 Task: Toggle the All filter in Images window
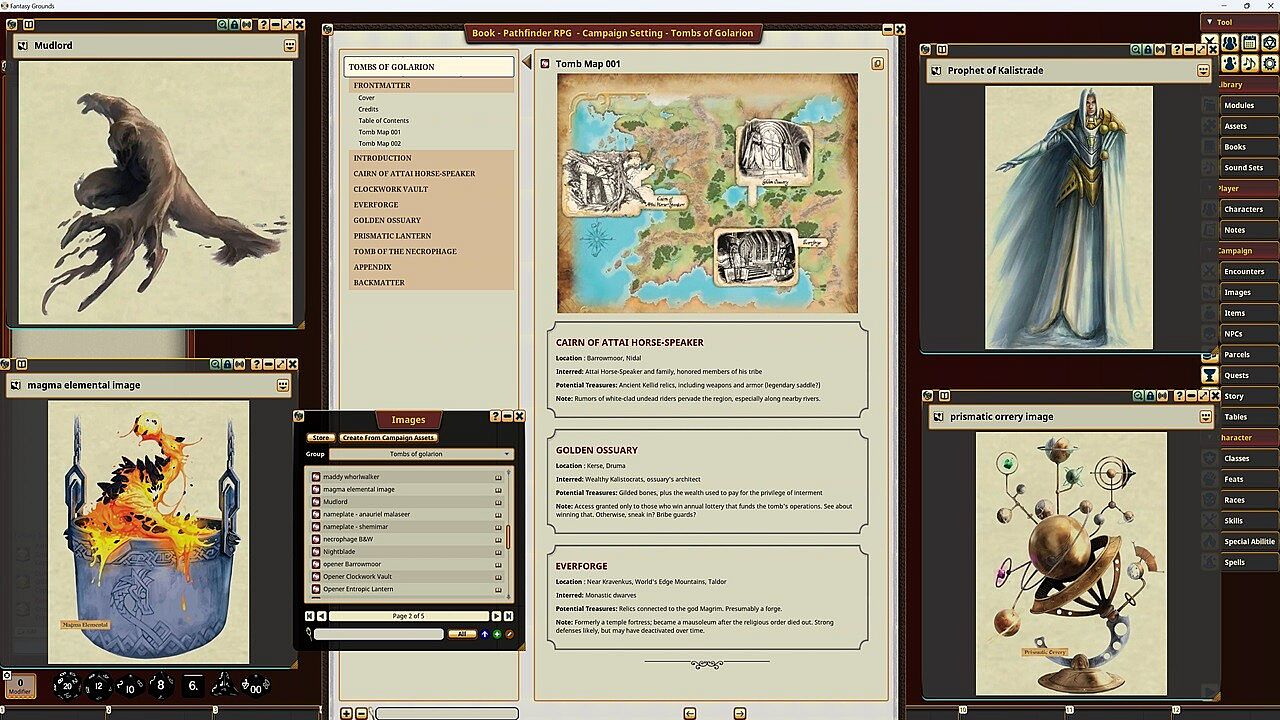click(461, 634)
